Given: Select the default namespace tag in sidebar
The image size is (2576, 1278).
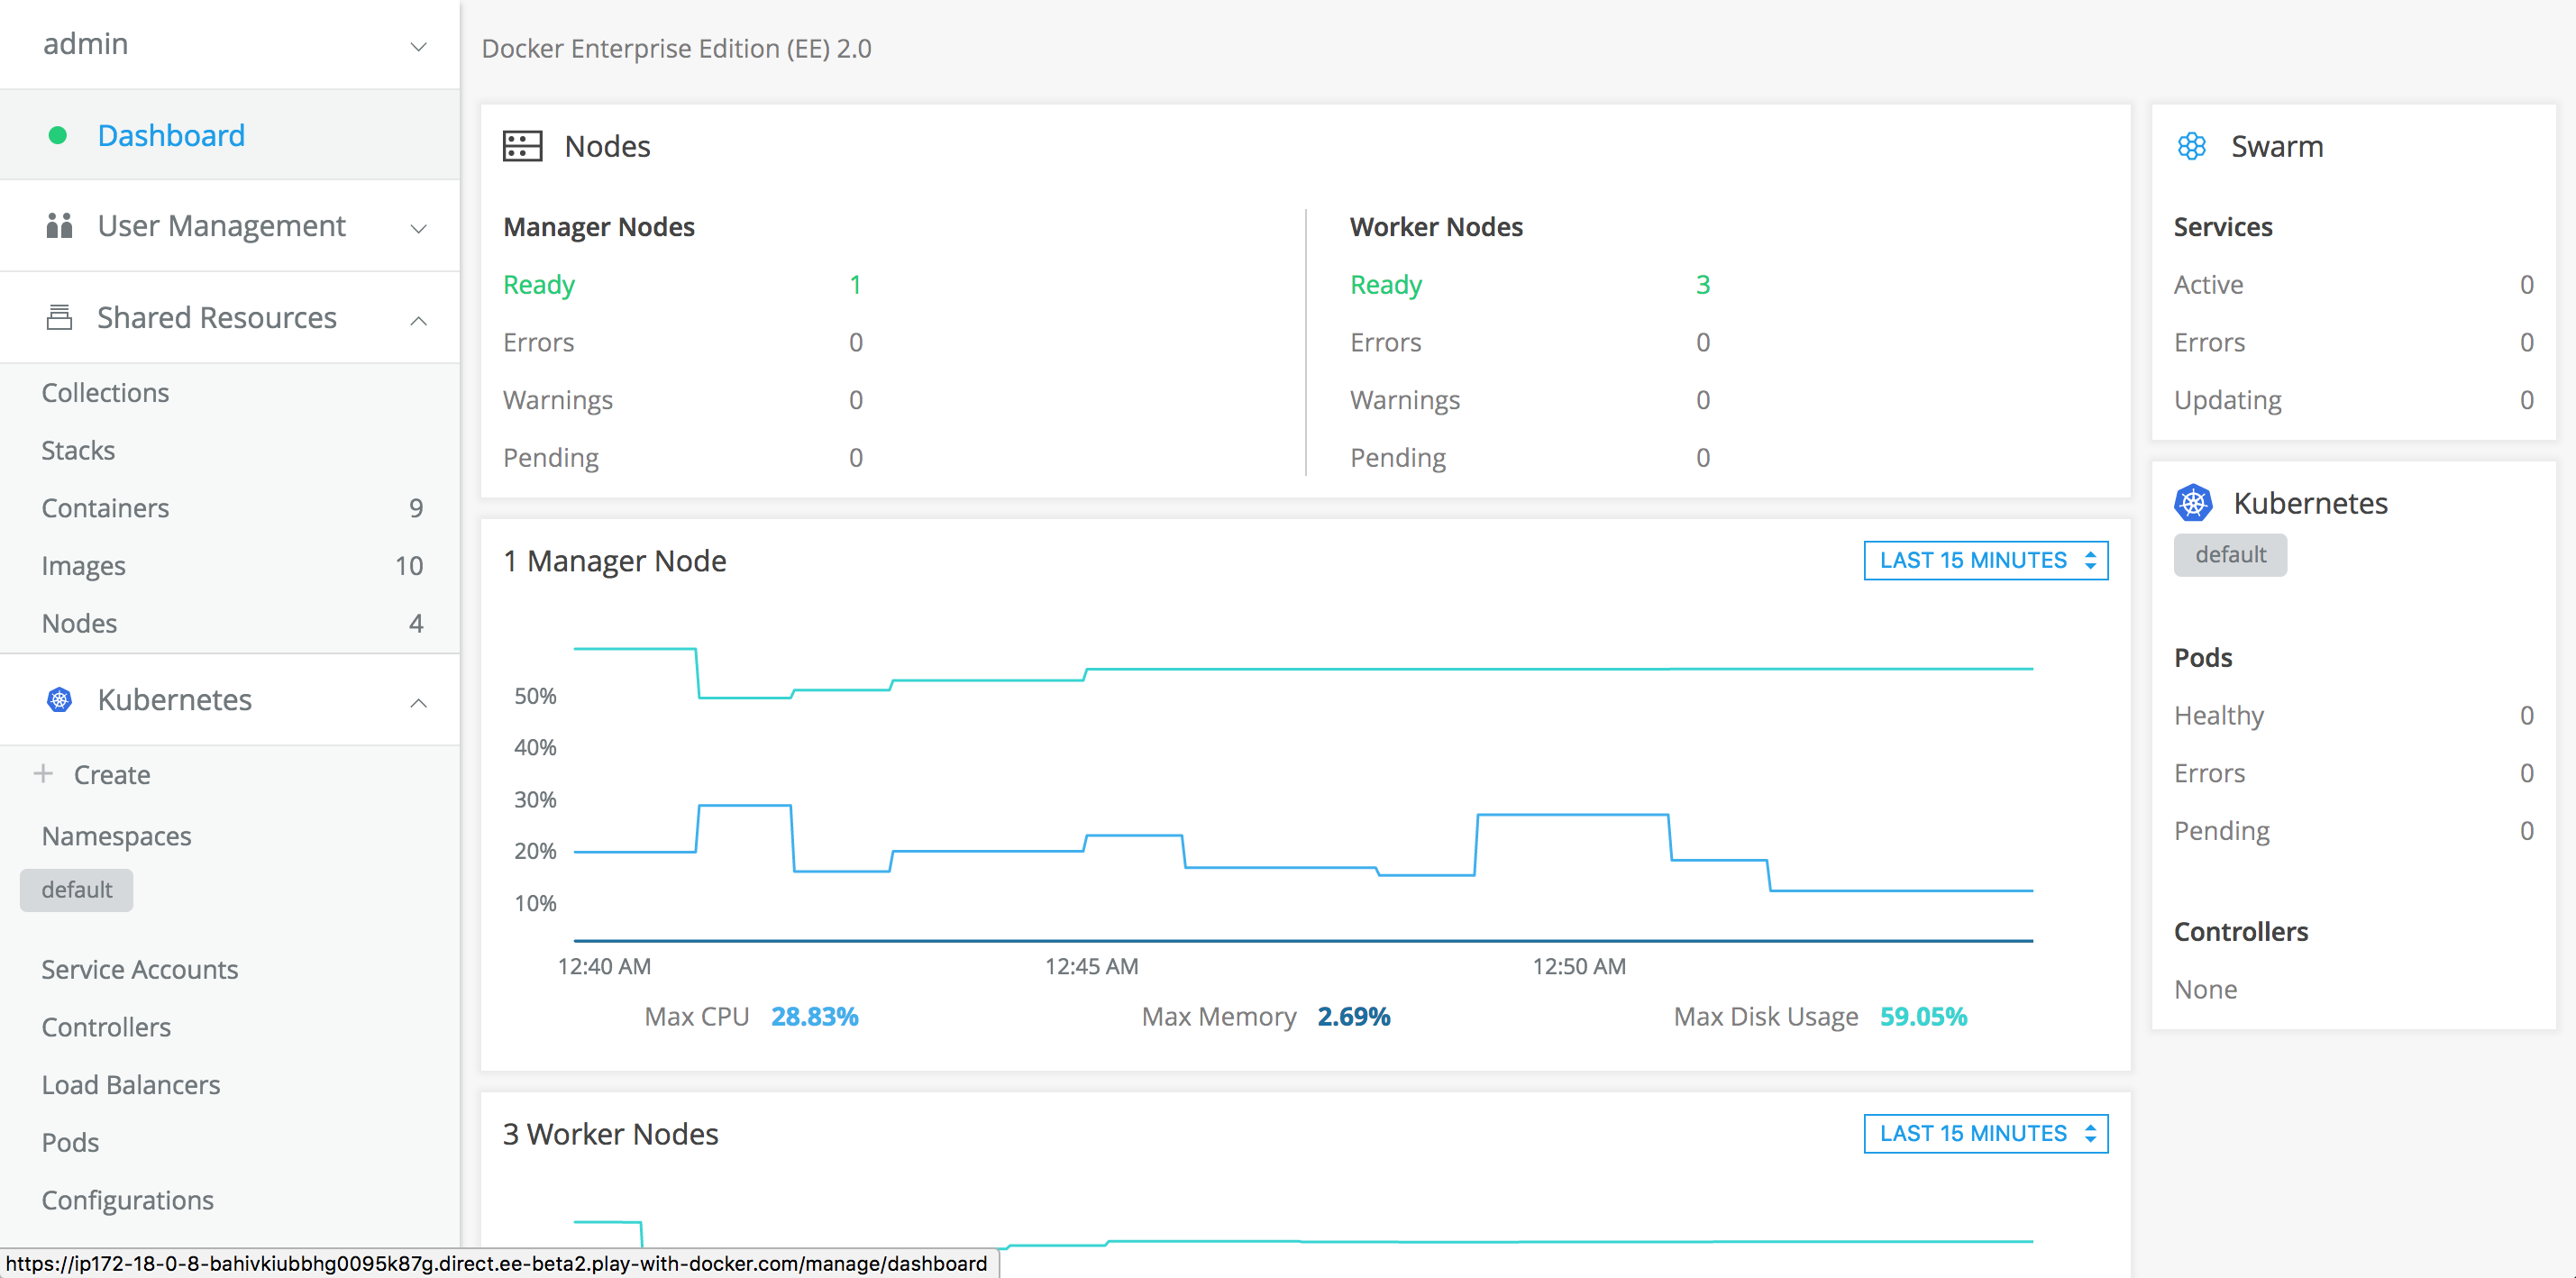Looking at the screenshot, I should tap(76, 890).
